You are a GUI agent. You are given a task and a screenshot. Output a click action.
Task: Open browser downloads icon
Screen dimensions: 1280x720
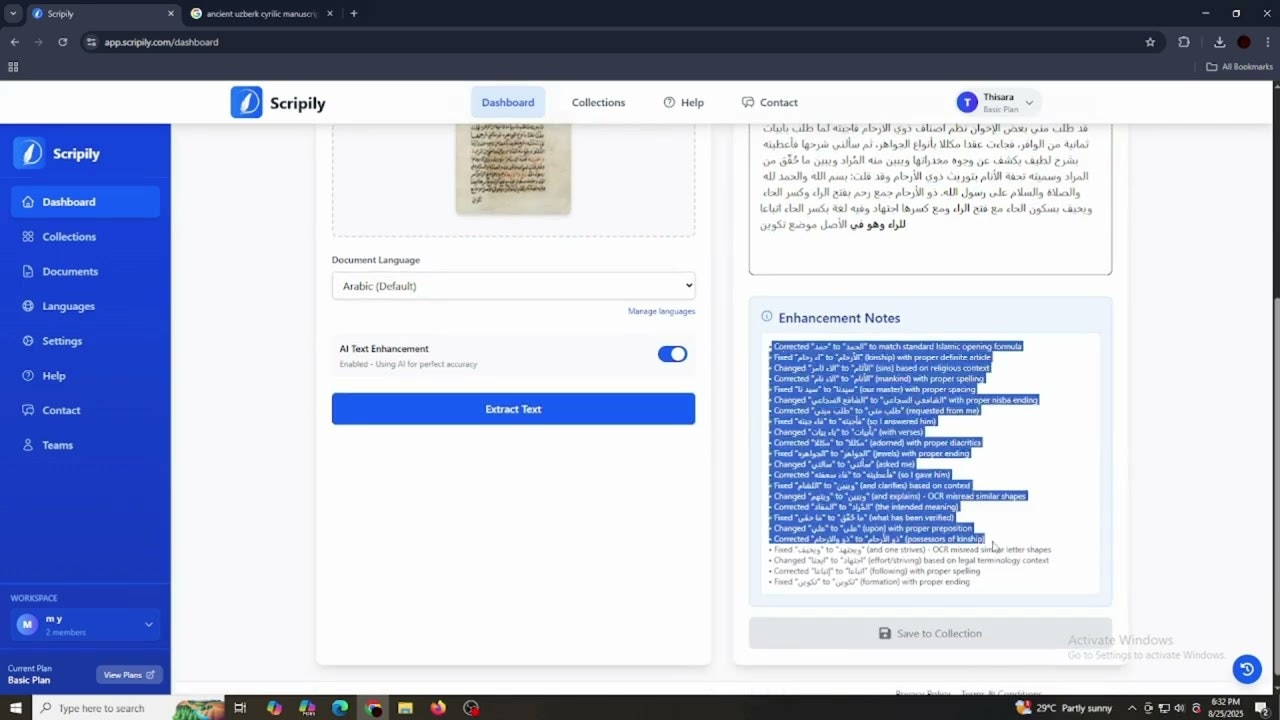[x=1220, y=42]
